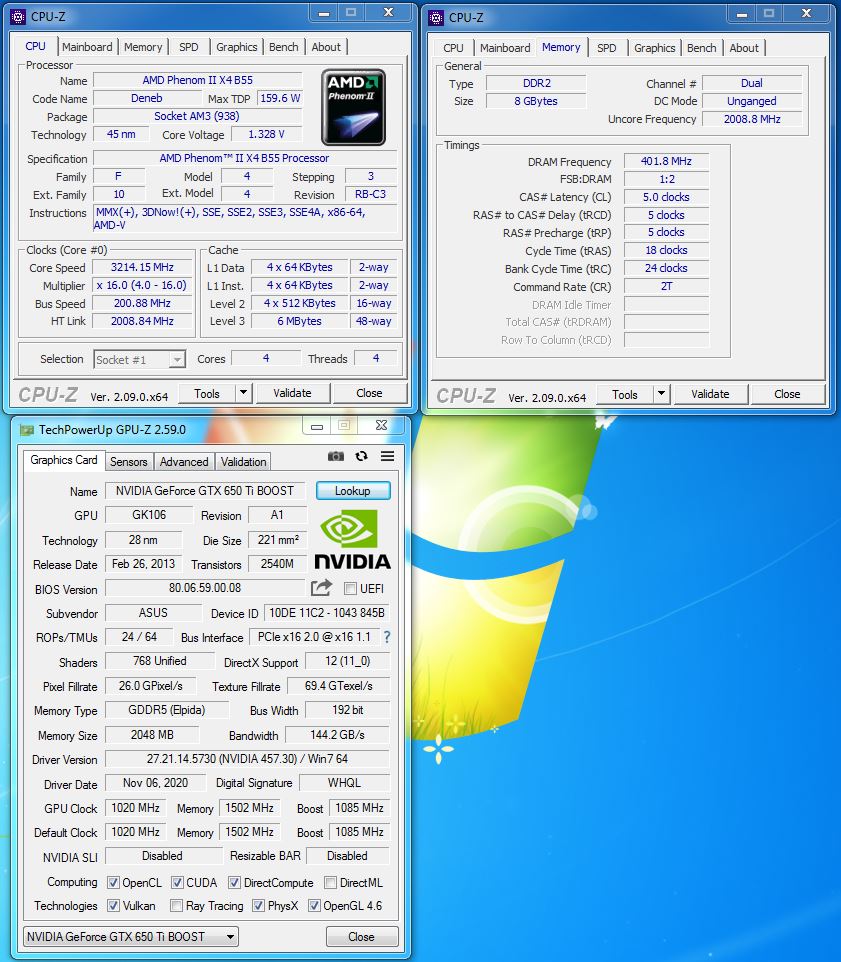This screenshot has height=962, width=841.
Task: Open the Socket #1 selection dropdown
Action: pyautogui.click(x=139, y=359)
